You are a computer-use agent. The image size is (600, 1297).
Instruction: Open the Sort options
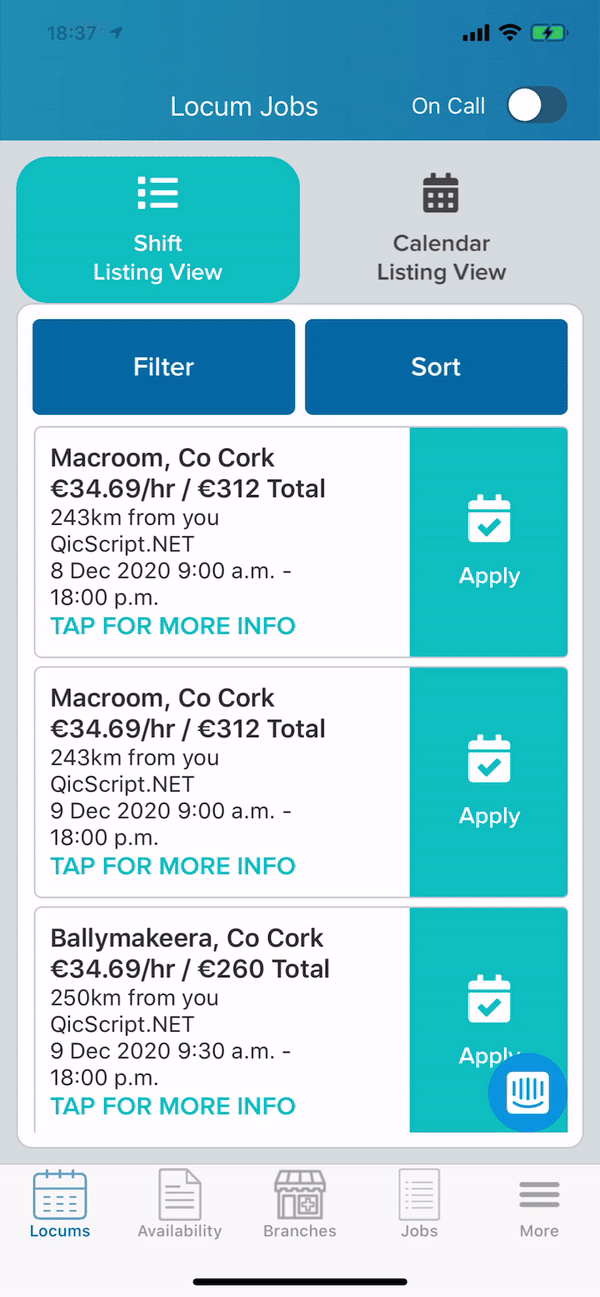click(436, 367)
